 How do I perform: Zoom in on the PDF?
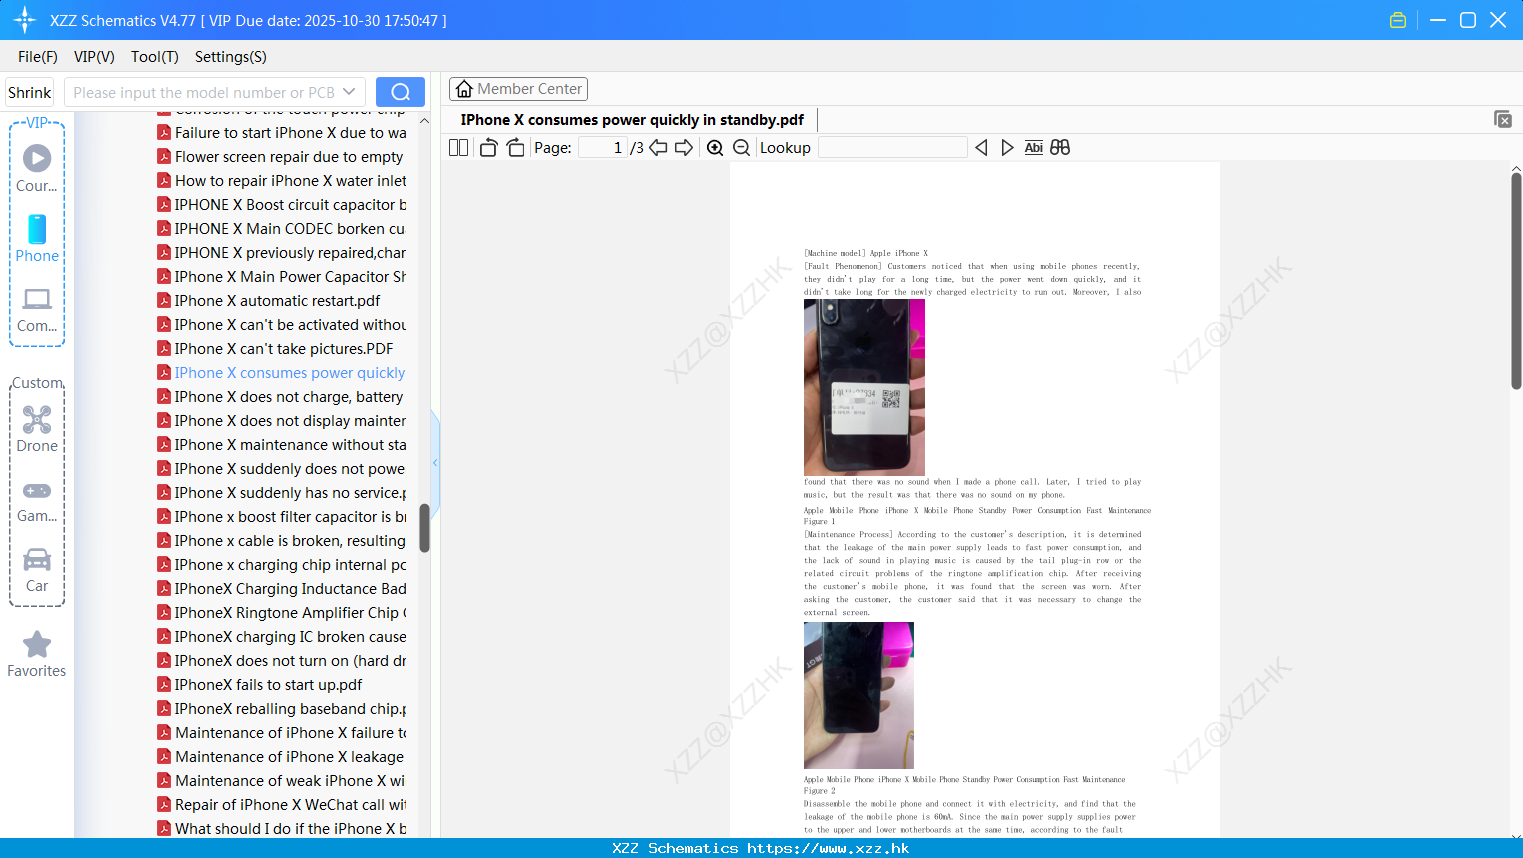(715, 147)
